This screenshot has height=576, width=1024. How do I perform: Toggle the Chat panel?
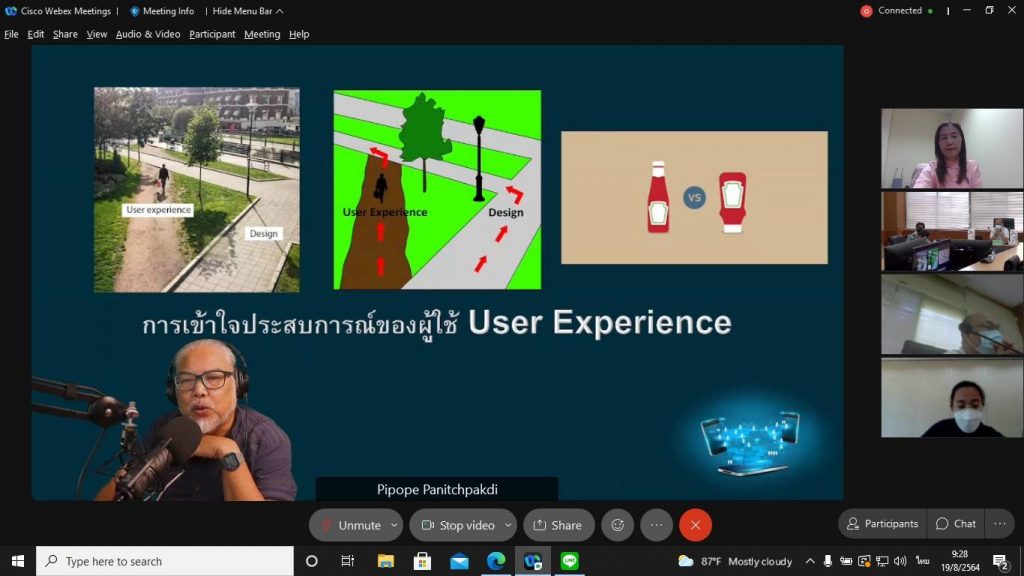(x=955, y=524)
